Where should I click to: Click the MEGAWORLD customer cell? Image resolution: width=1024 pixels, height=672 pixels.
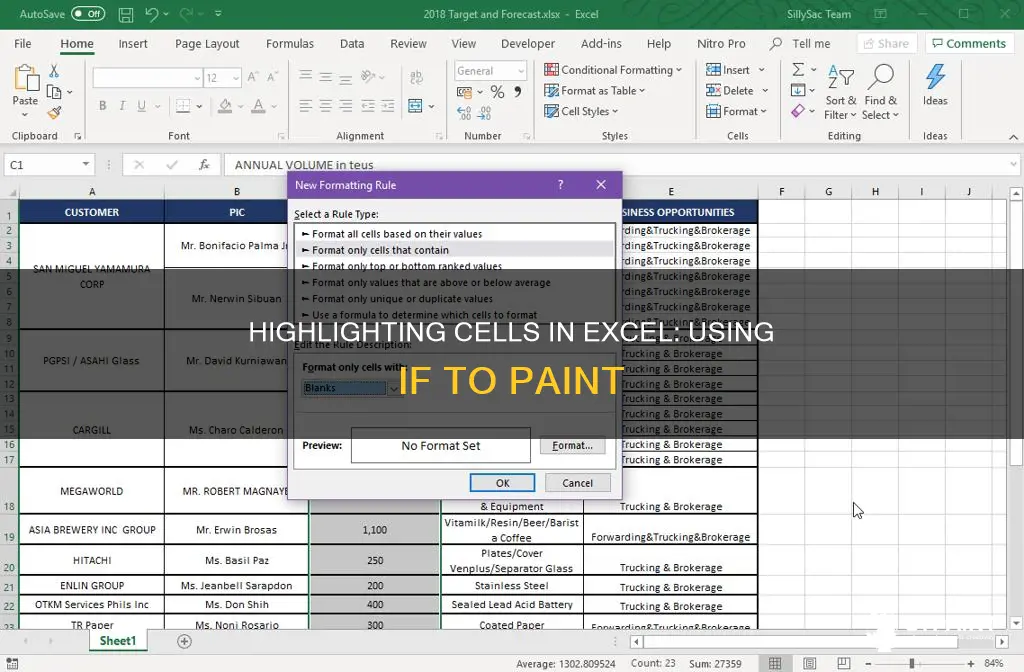tap(91, 491)
